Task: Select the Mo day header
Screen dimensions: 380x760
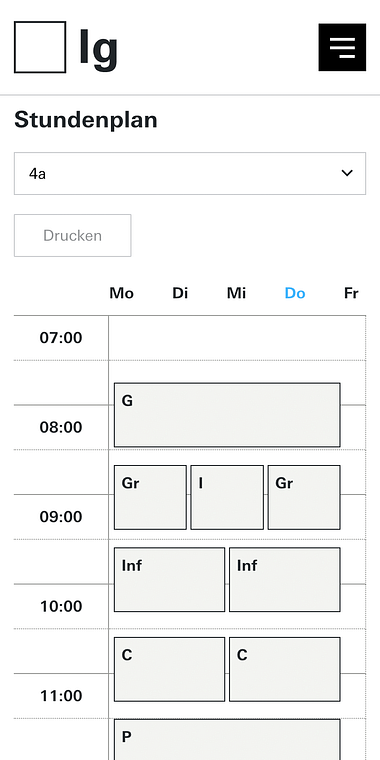Action: [x=122, y=293]
